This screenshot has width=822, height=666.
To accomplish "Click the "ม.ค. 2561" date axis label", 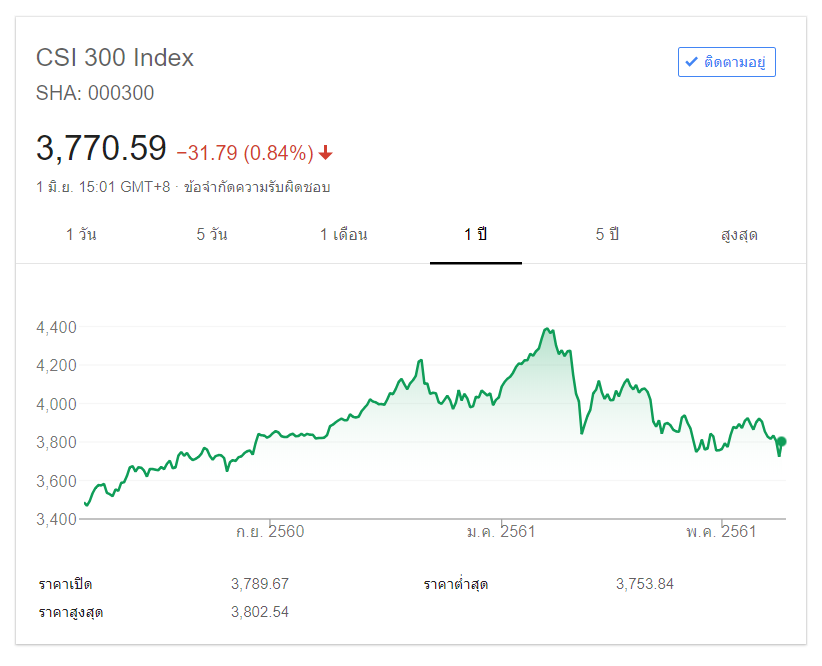I will point(501,531).
